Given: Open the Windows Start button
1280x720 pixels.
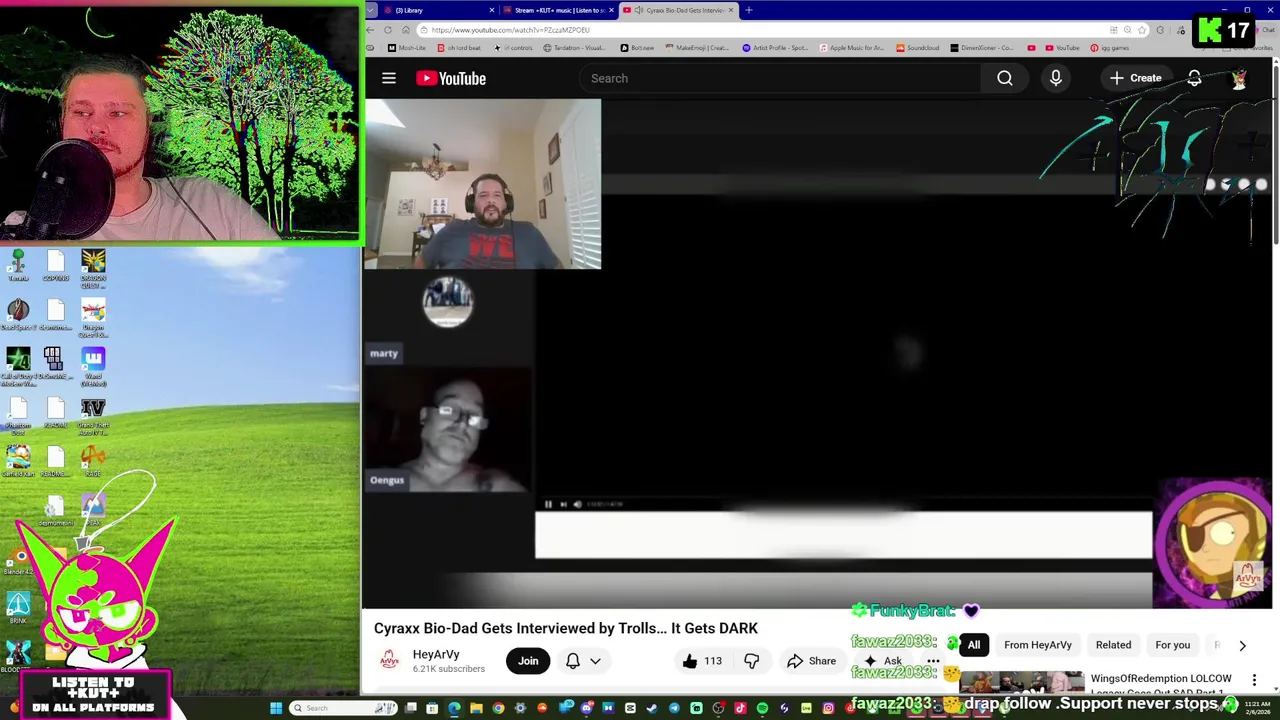Looking at the screenshot, I should pos(276,709).
